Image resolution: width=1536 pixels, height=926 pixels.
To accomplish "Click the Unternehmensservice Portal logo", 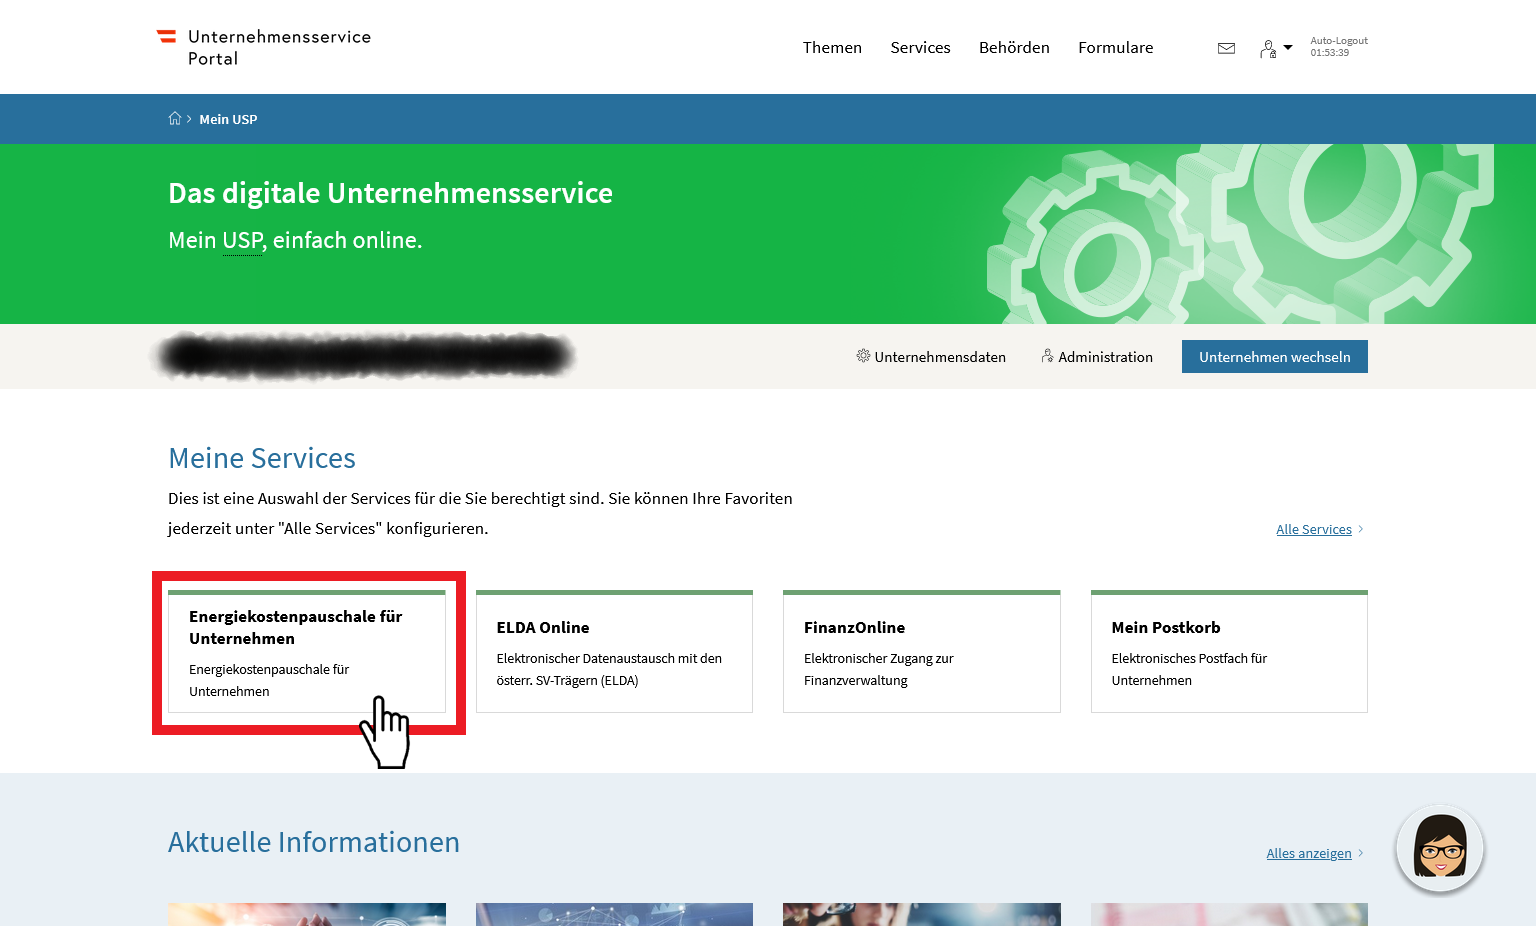I will [x=264, y=47].
